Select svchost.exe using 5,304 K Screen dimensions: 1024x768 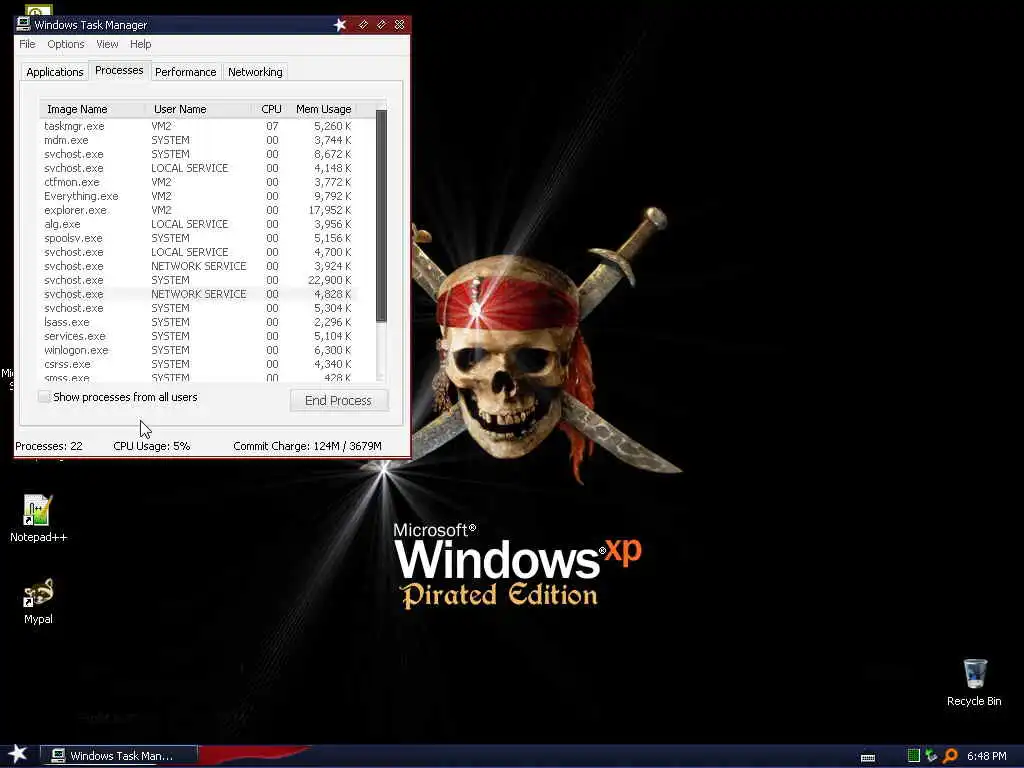pos(199,308)
